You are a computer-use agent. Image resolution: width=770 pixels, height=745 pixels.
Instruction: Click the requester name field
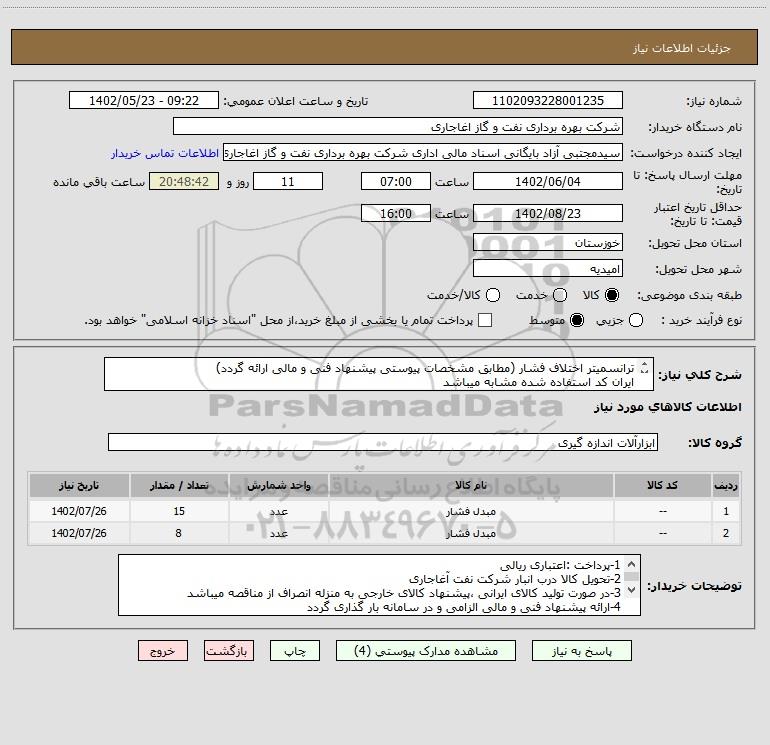click(423, 152)
